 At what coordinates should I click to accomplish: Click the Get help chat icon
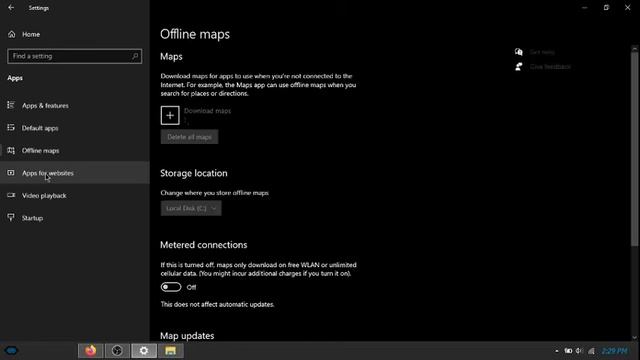pyautogui.click(x=519, y=52)
